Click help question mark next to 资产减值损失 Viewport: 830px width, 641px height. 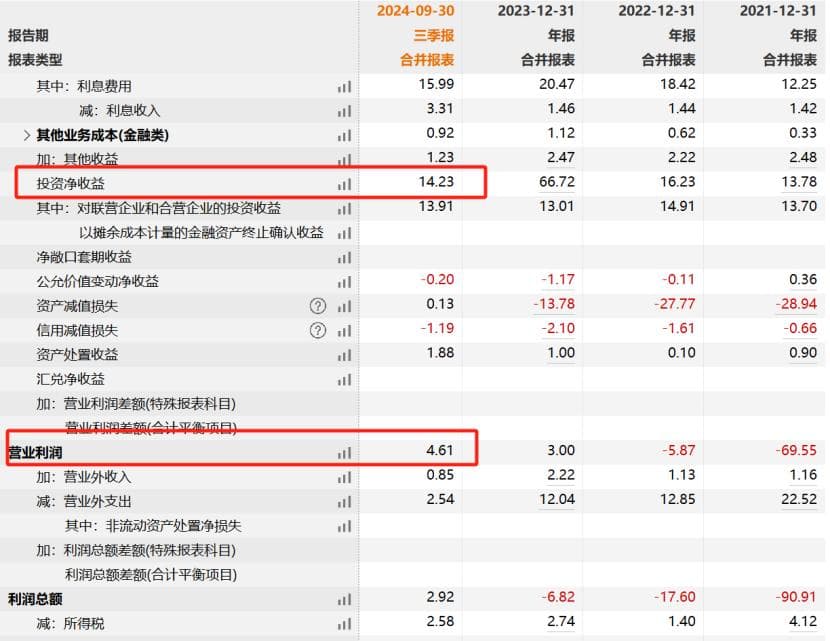318,306
